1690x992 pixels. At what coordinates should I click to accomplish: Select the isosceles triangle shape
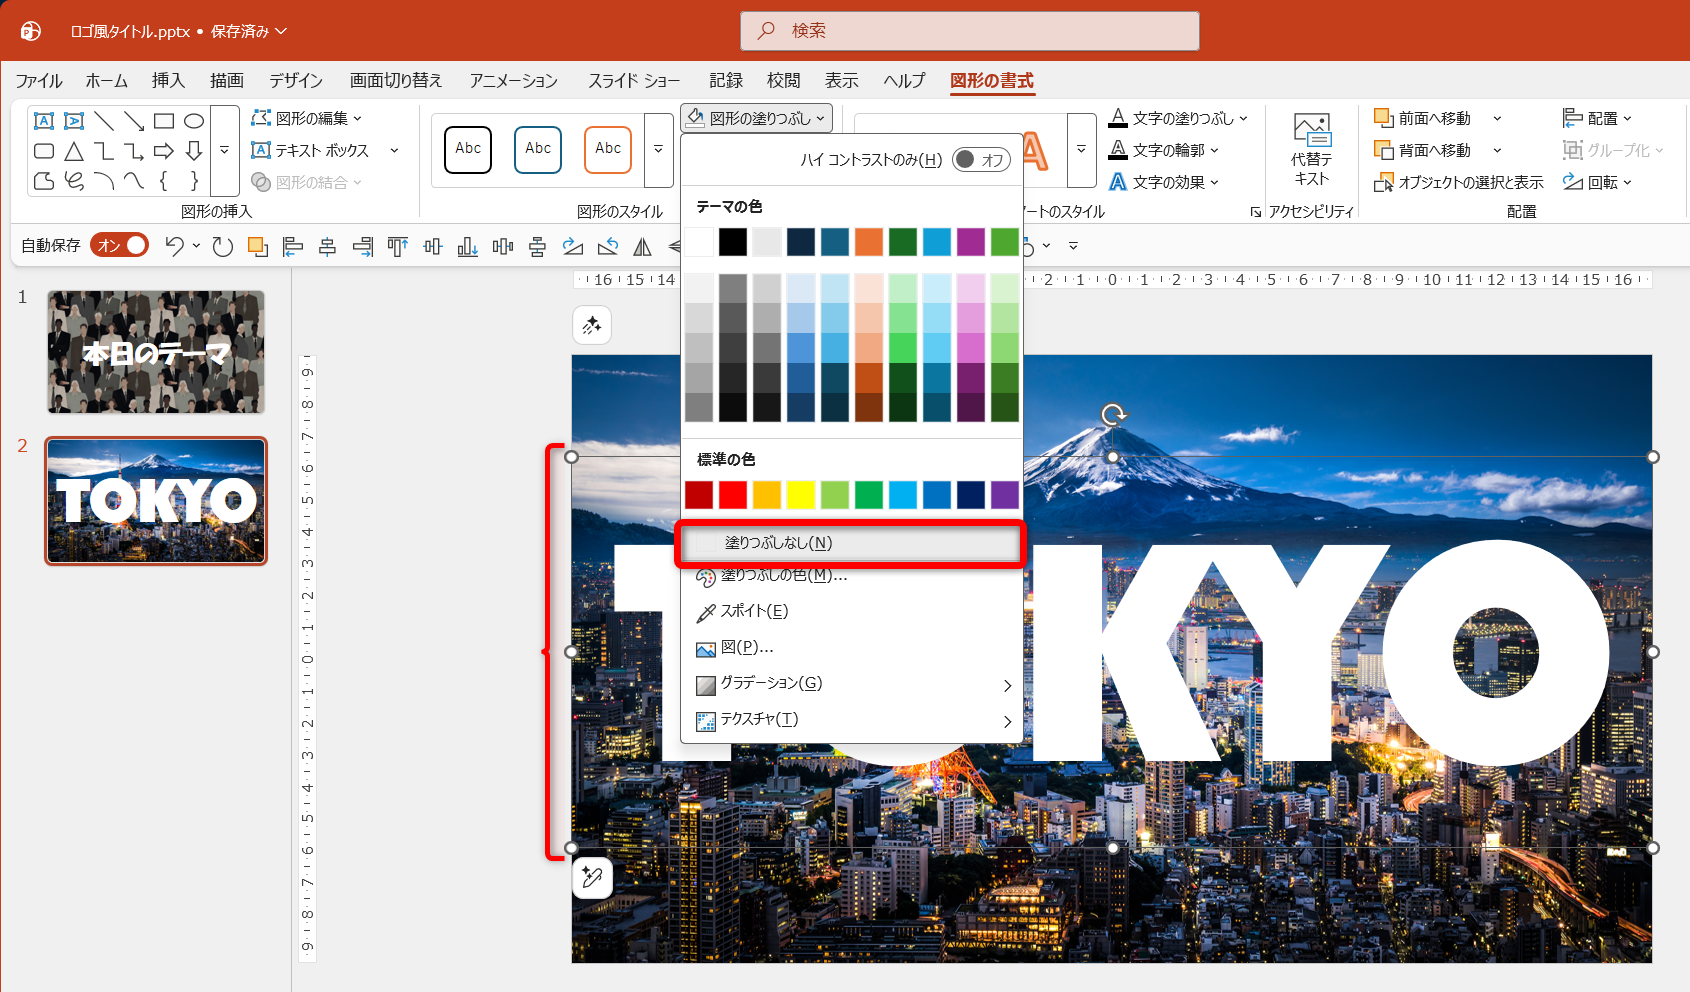(74, 151)
